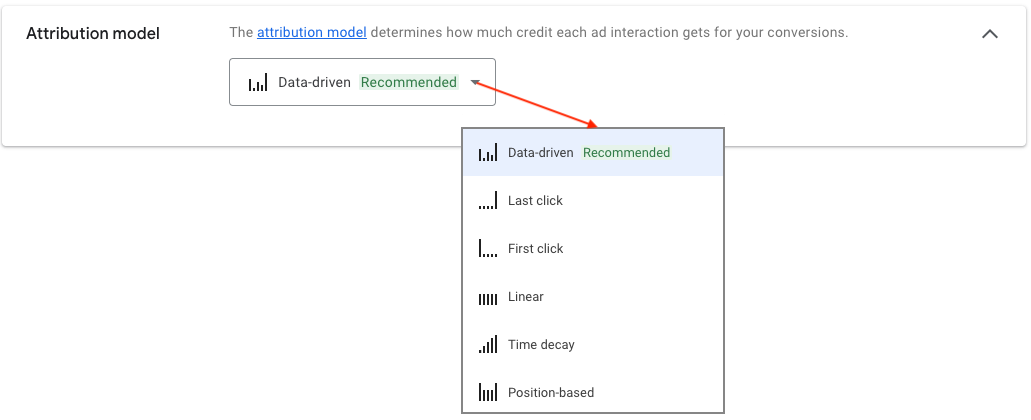The width and height of the screenshot is (1031, 420).
Task: Open the attribution model dropdown arrow
Action: pos(473,83)
